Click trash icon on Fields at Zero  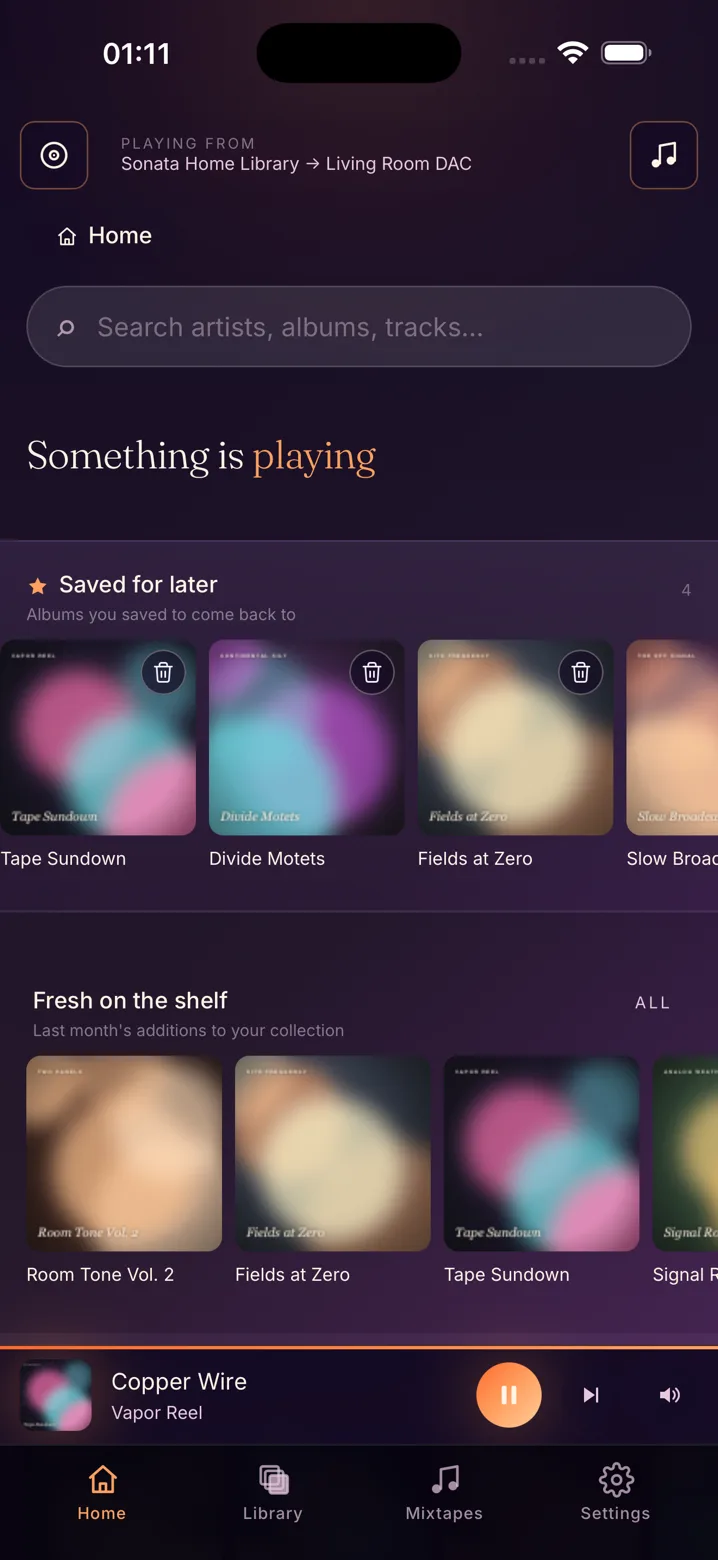point(581,673)
